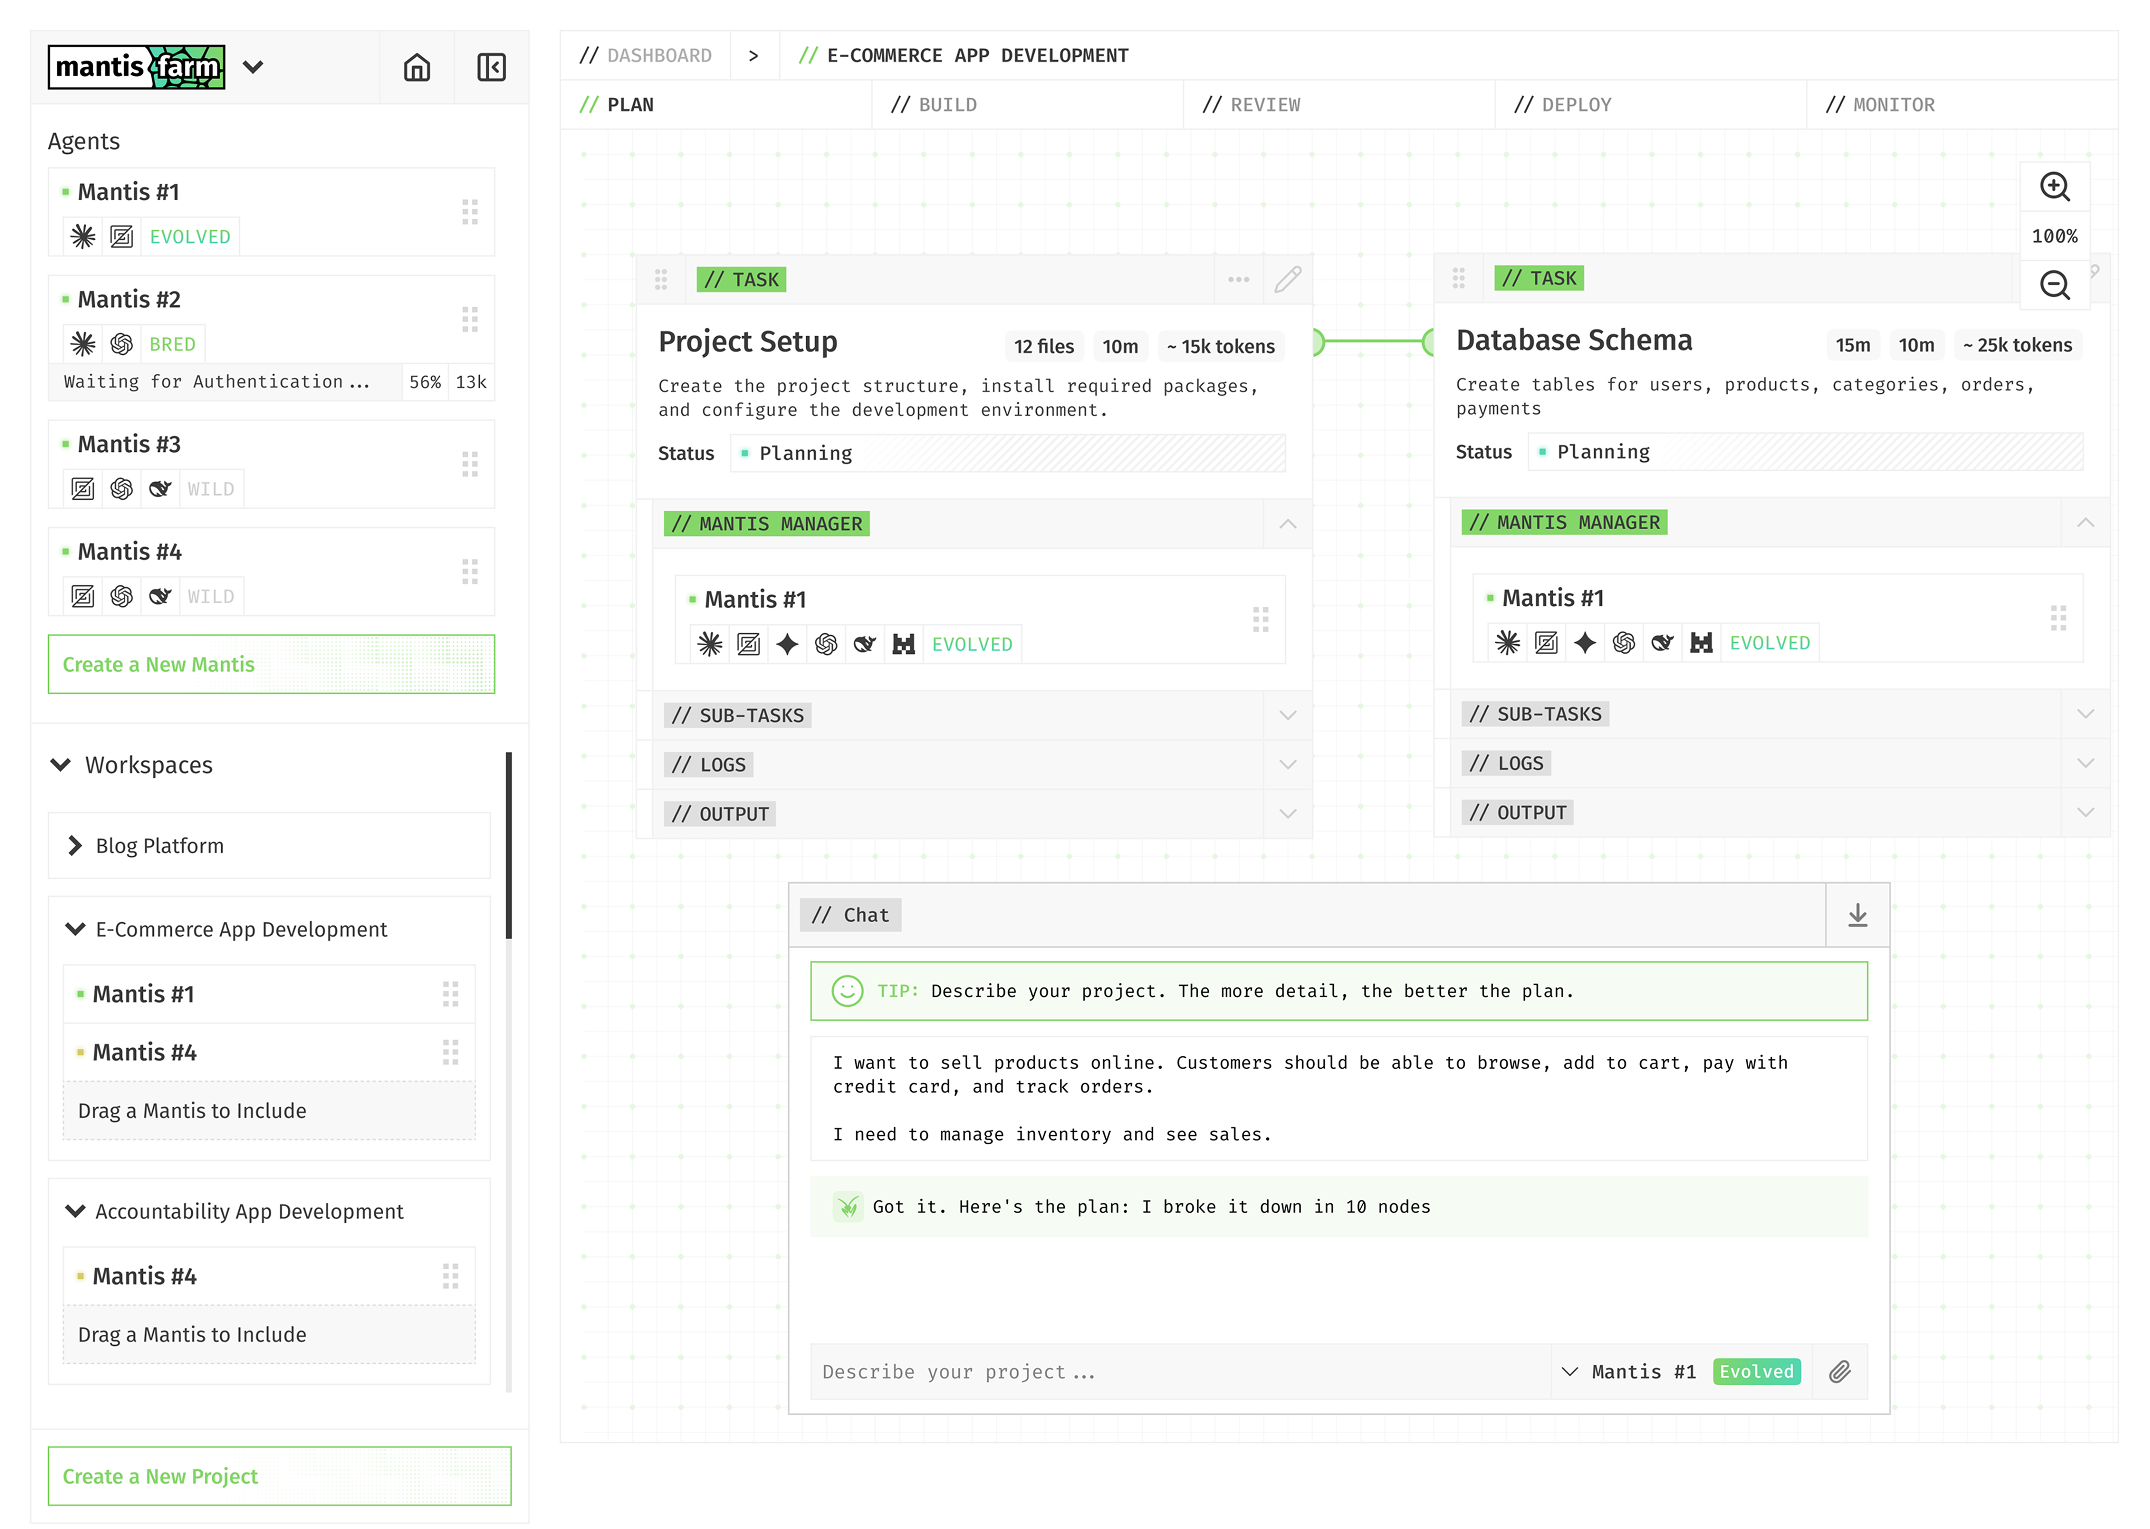Click drag handle of Mantis #2 agent
The image size is (2150, 1529).
[470, 320]
